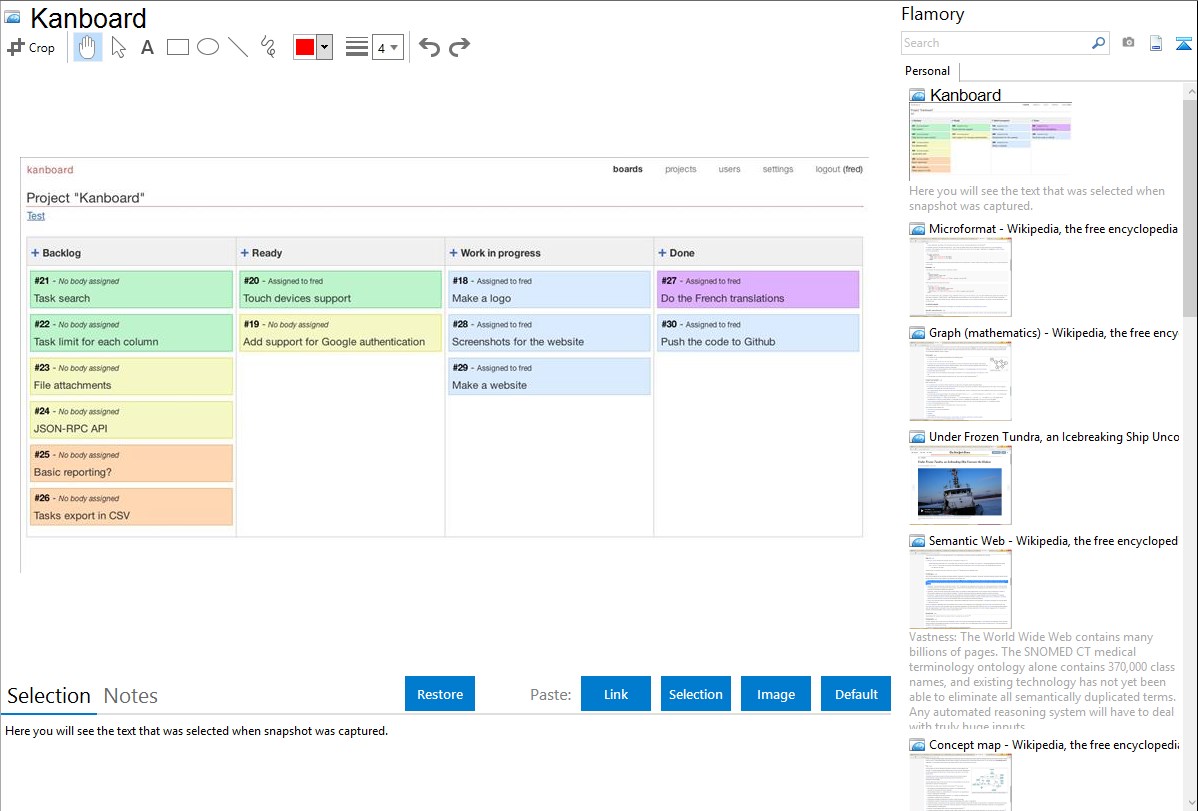The image size is (1198, 811).
Task: Click the blue icon right of the page icon
Action: click(1183, 43)
